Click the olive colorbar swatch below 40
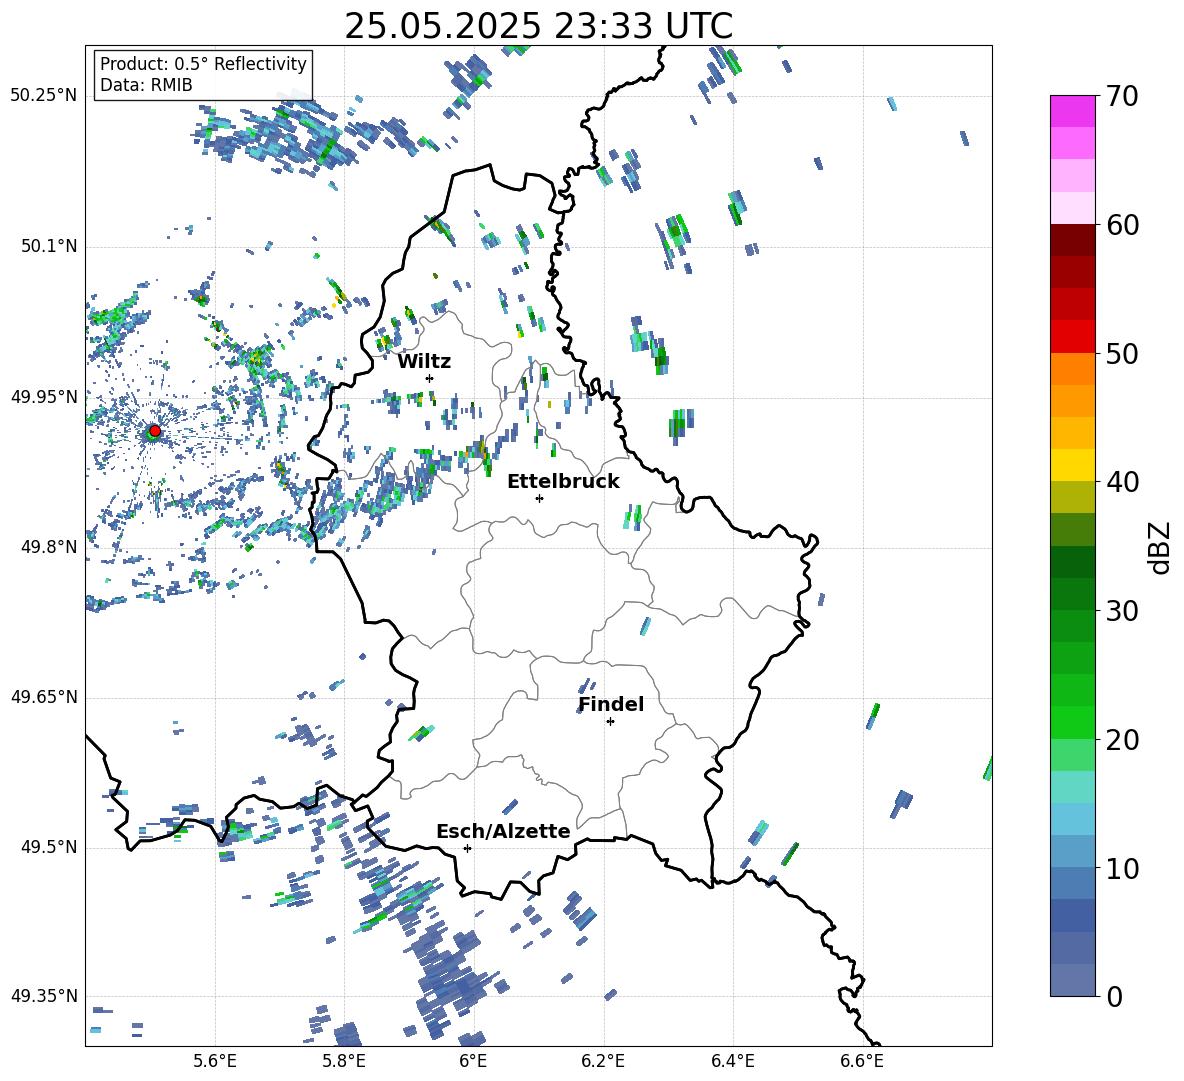The height and width of the screenshot is (1081, 1184). (1072, 497)
